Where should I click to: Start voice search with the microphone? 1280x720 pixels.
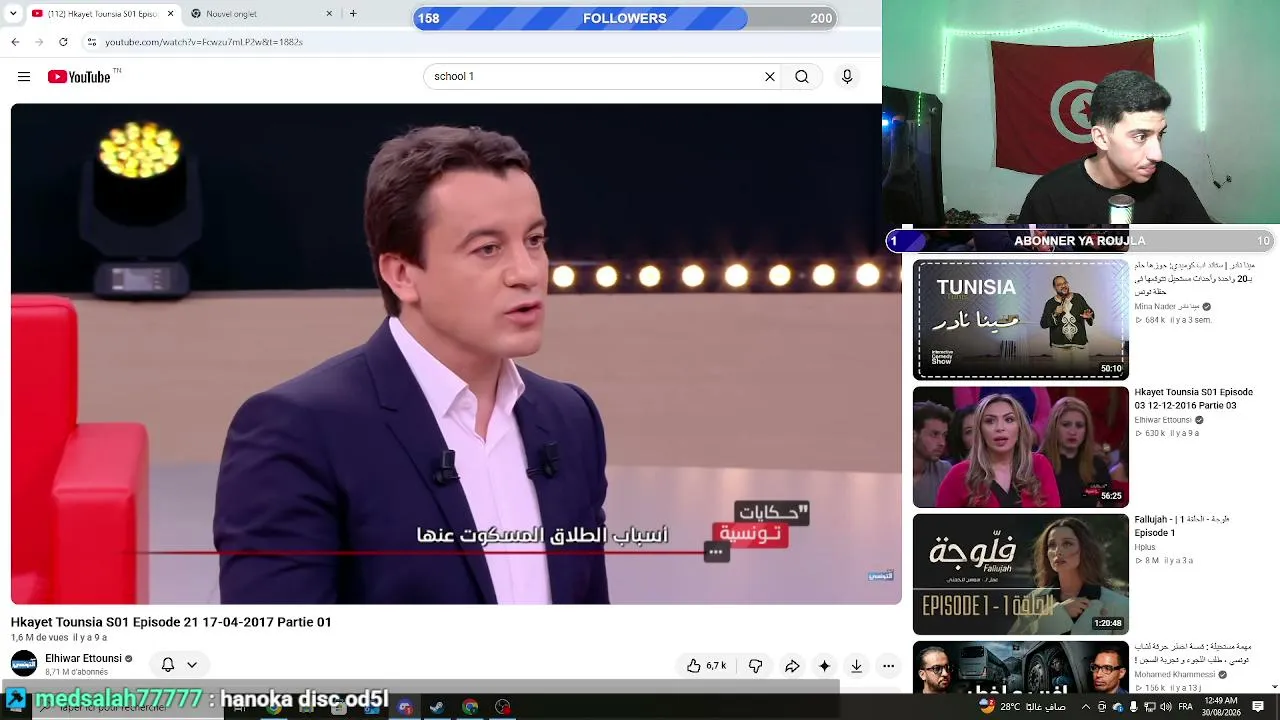pos(847,77)
